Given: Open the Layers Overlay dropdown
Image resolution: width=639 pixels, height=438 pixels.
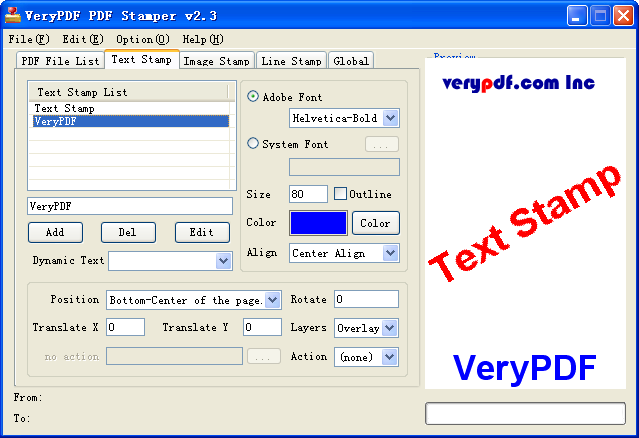Looking at the screenshot, I should click(390, 328).
